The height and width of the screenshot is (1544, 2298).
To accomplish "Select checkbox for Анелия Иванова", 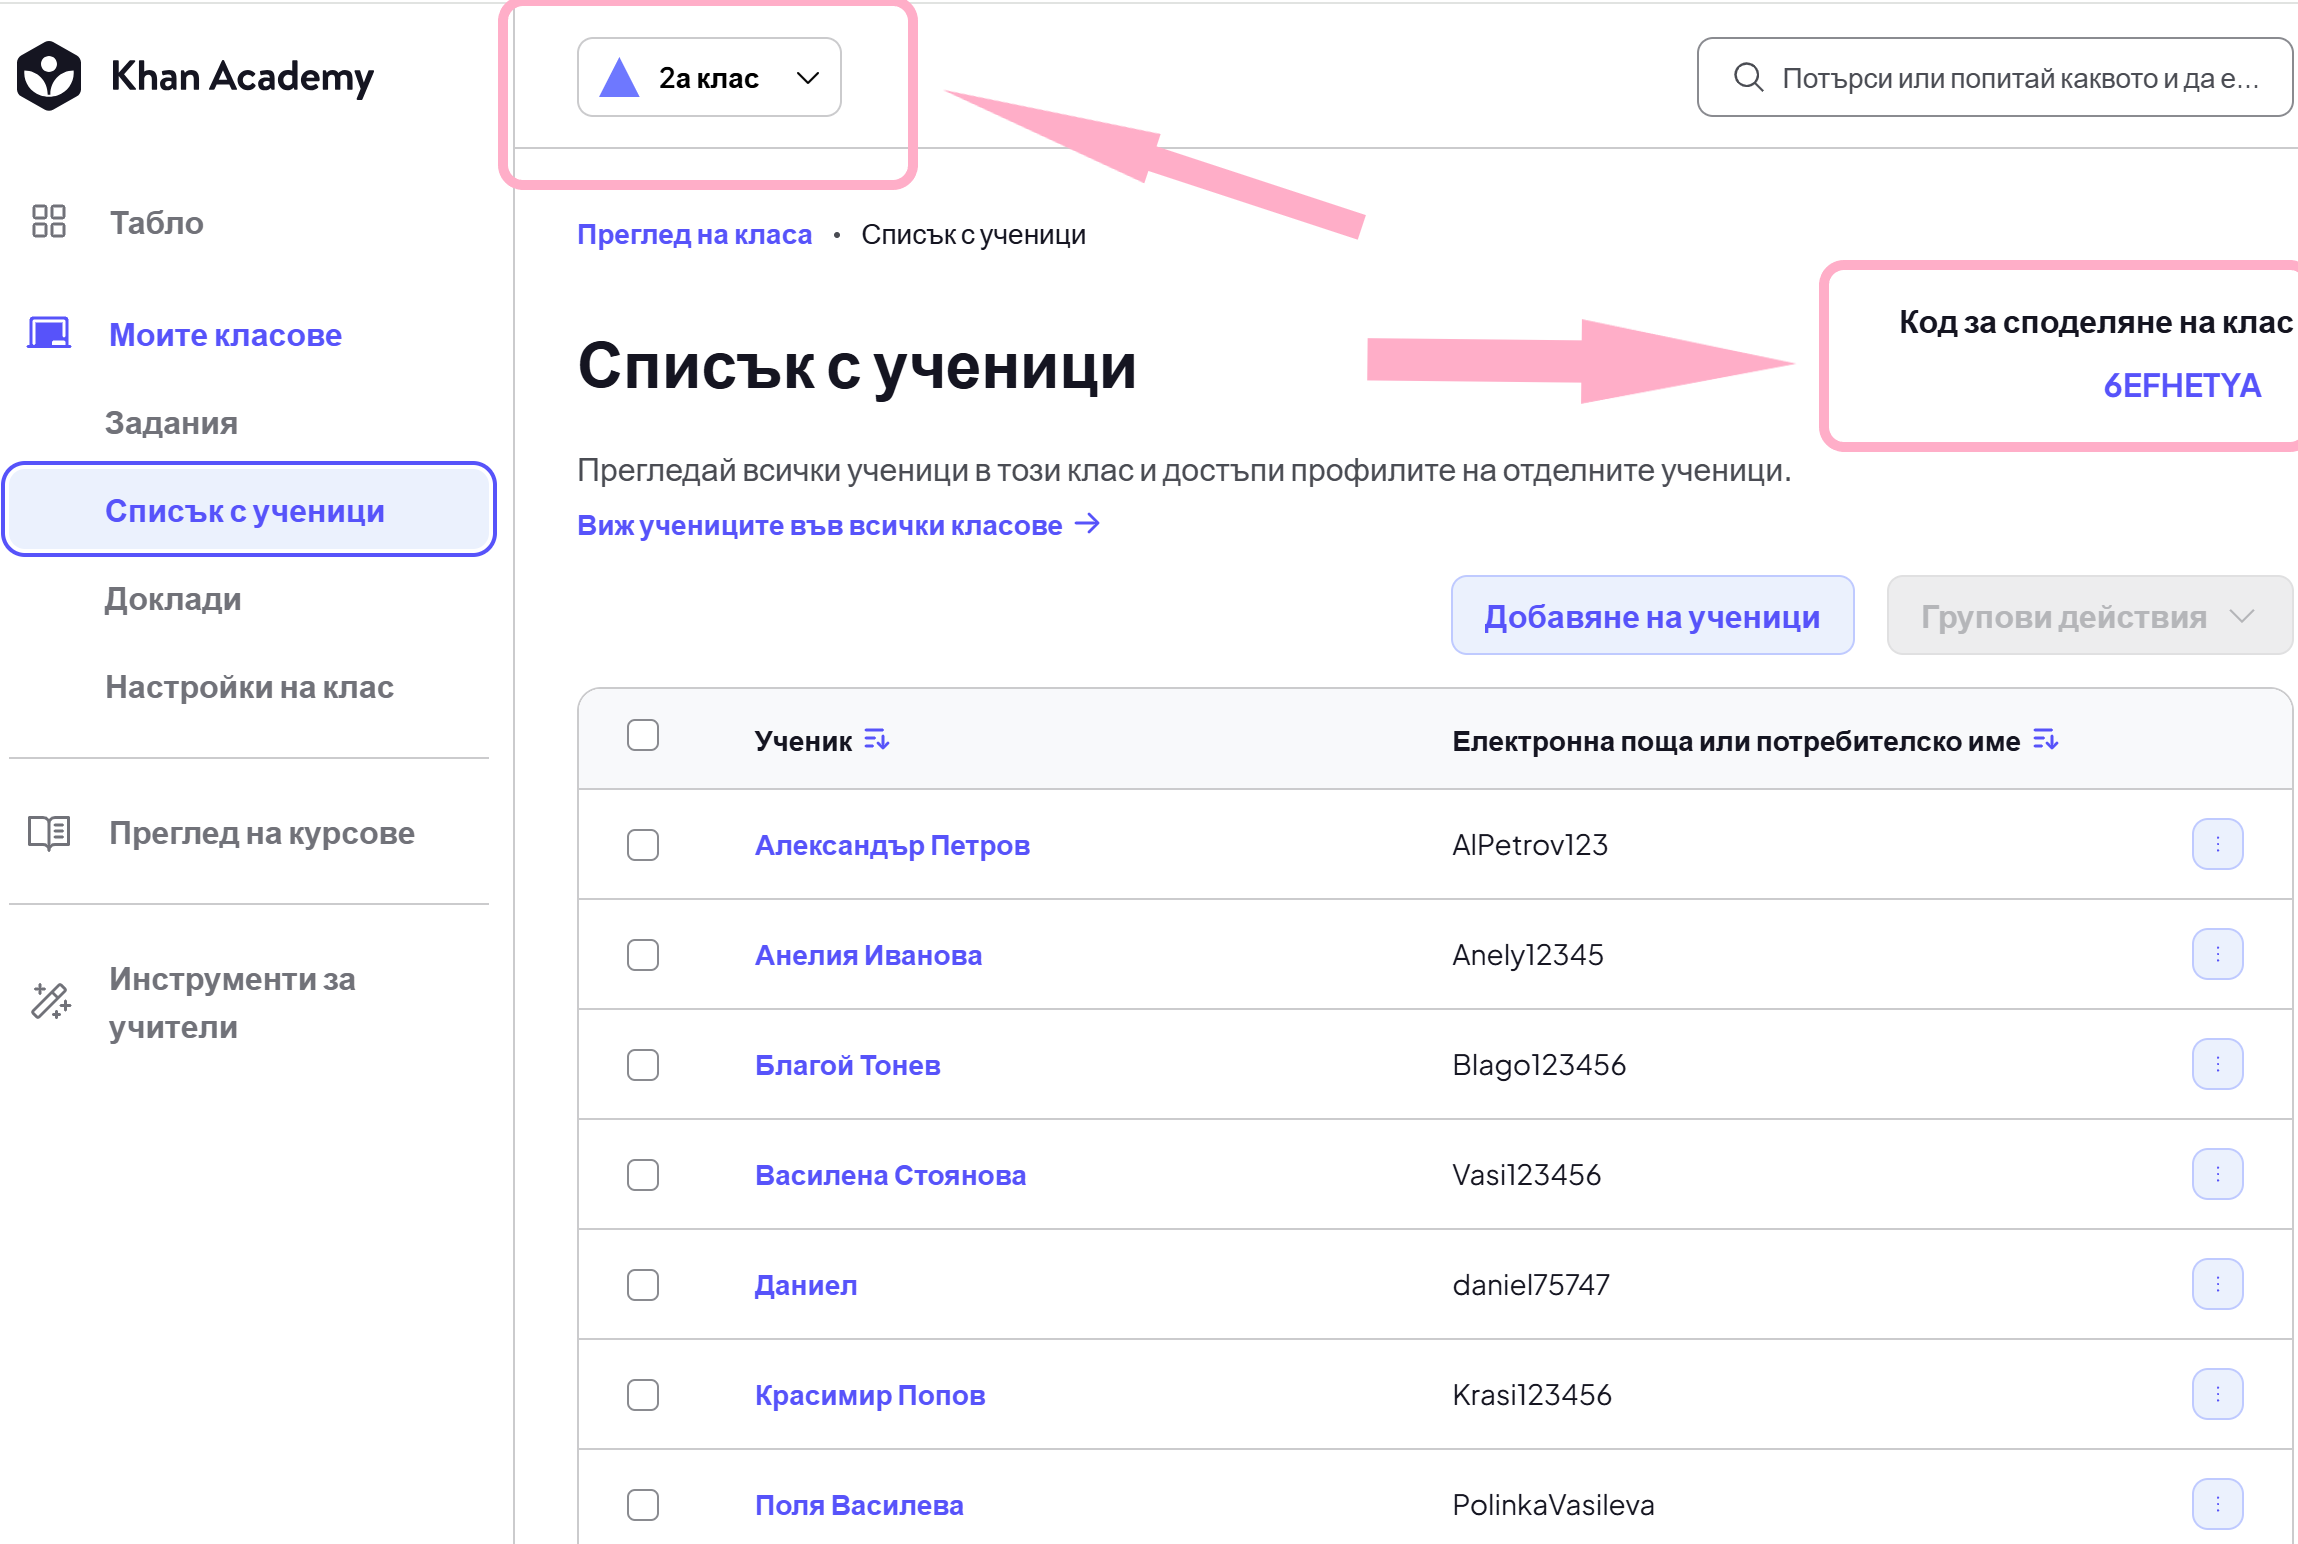I will pyautogui.click(x=643, y=955).
